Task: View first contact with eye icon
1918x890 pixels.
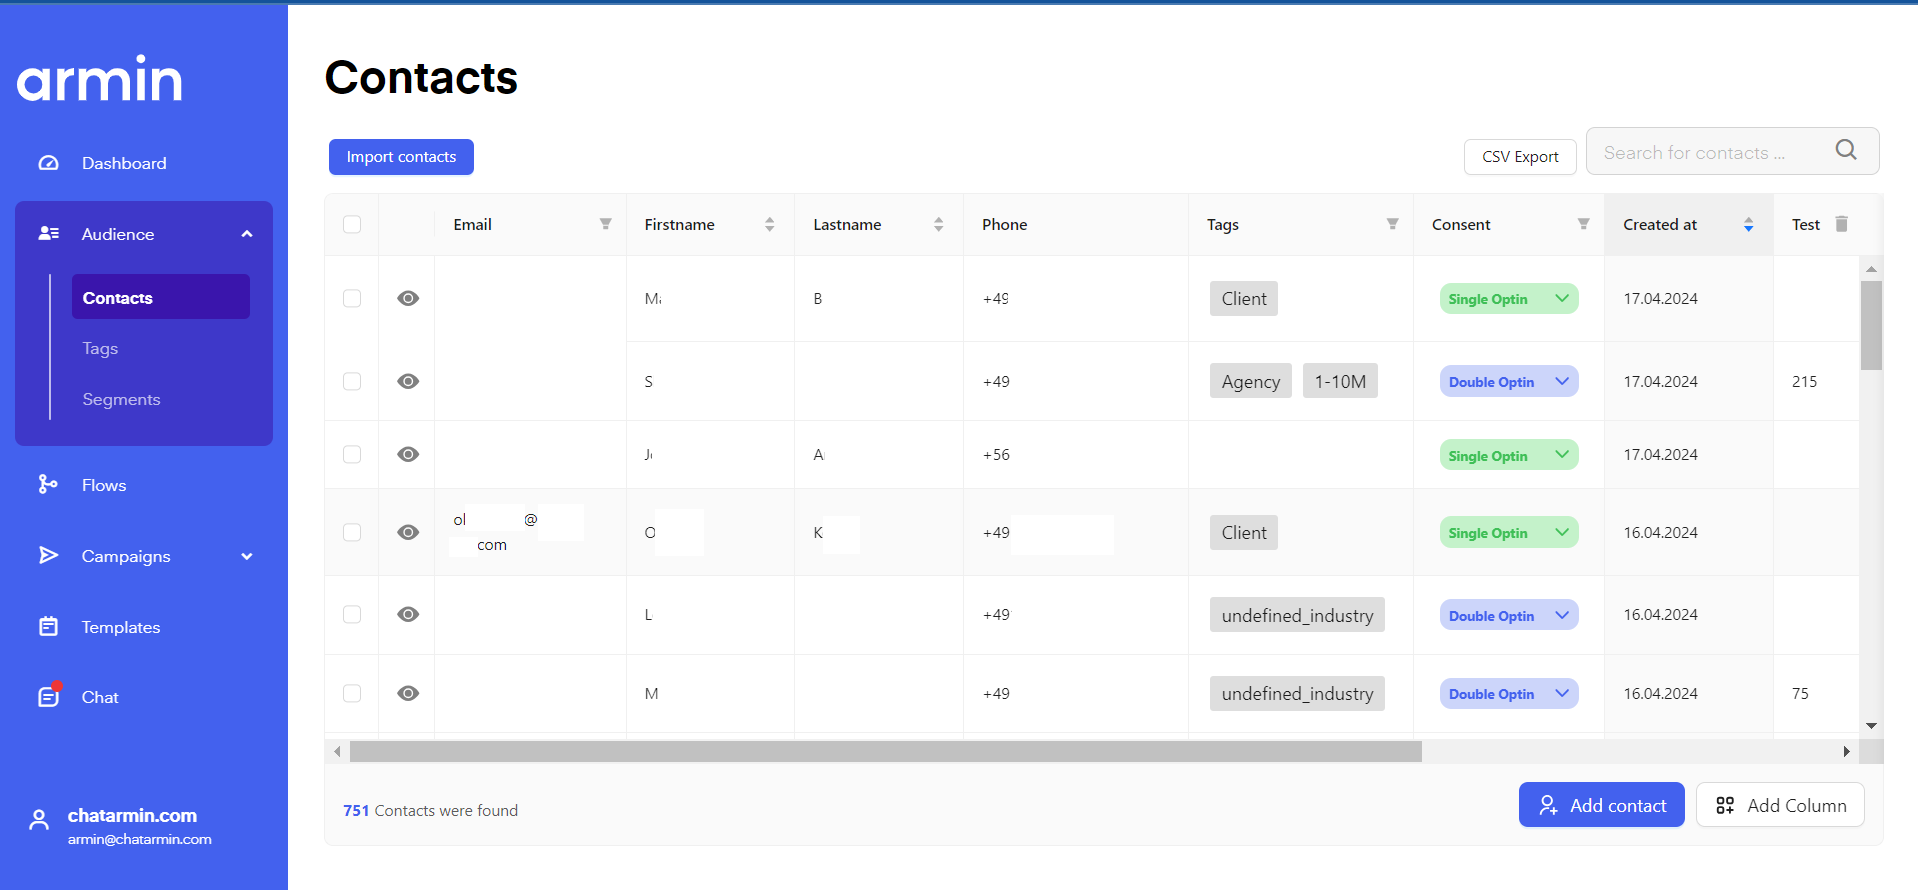Action: point(408,298)
